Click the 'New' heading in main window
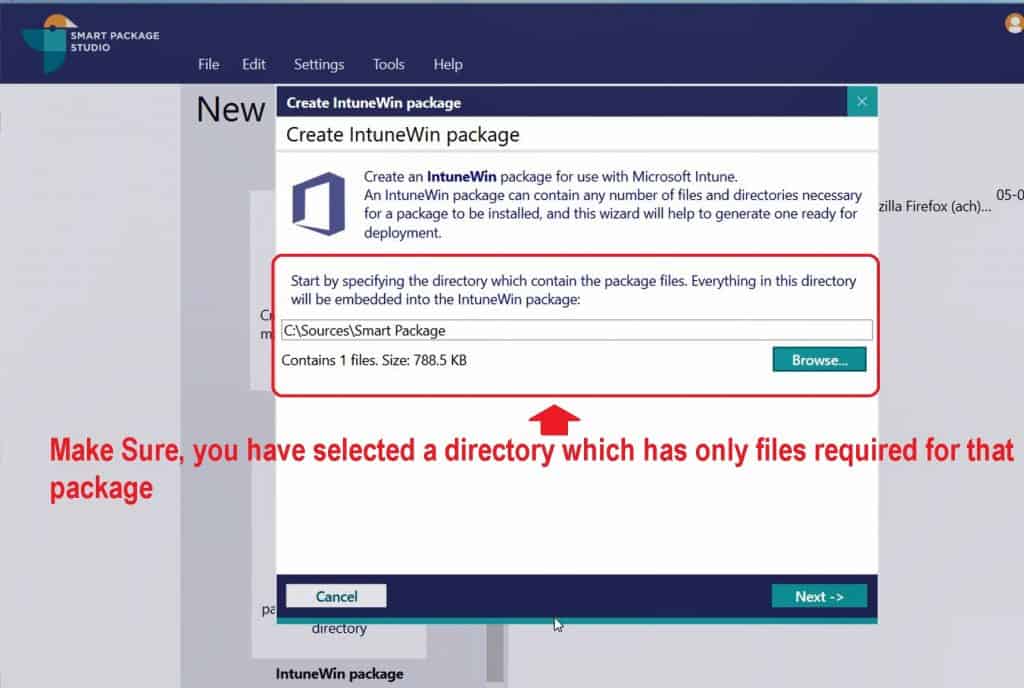This screenshot has width=1024, height=688. click(x=231, y=110)
